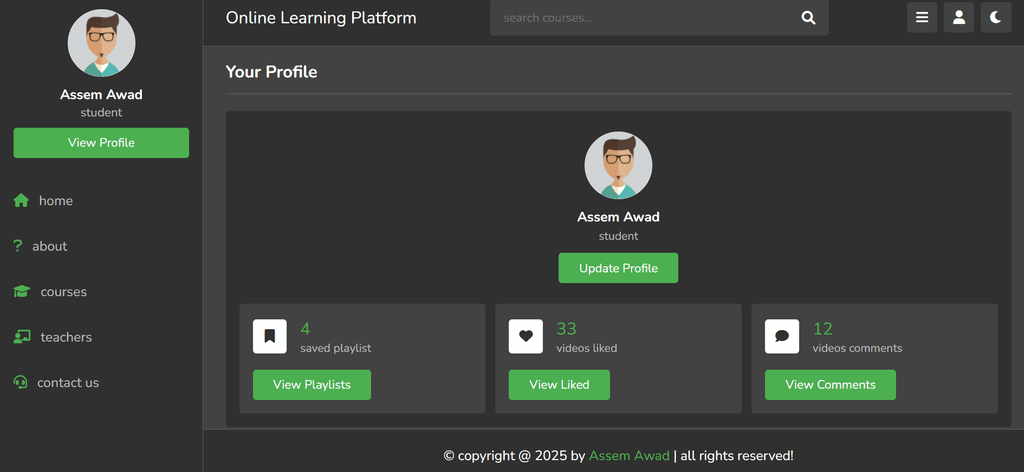Click the courses graduation cap icon
1024x472 pixels.
(21, 292)
